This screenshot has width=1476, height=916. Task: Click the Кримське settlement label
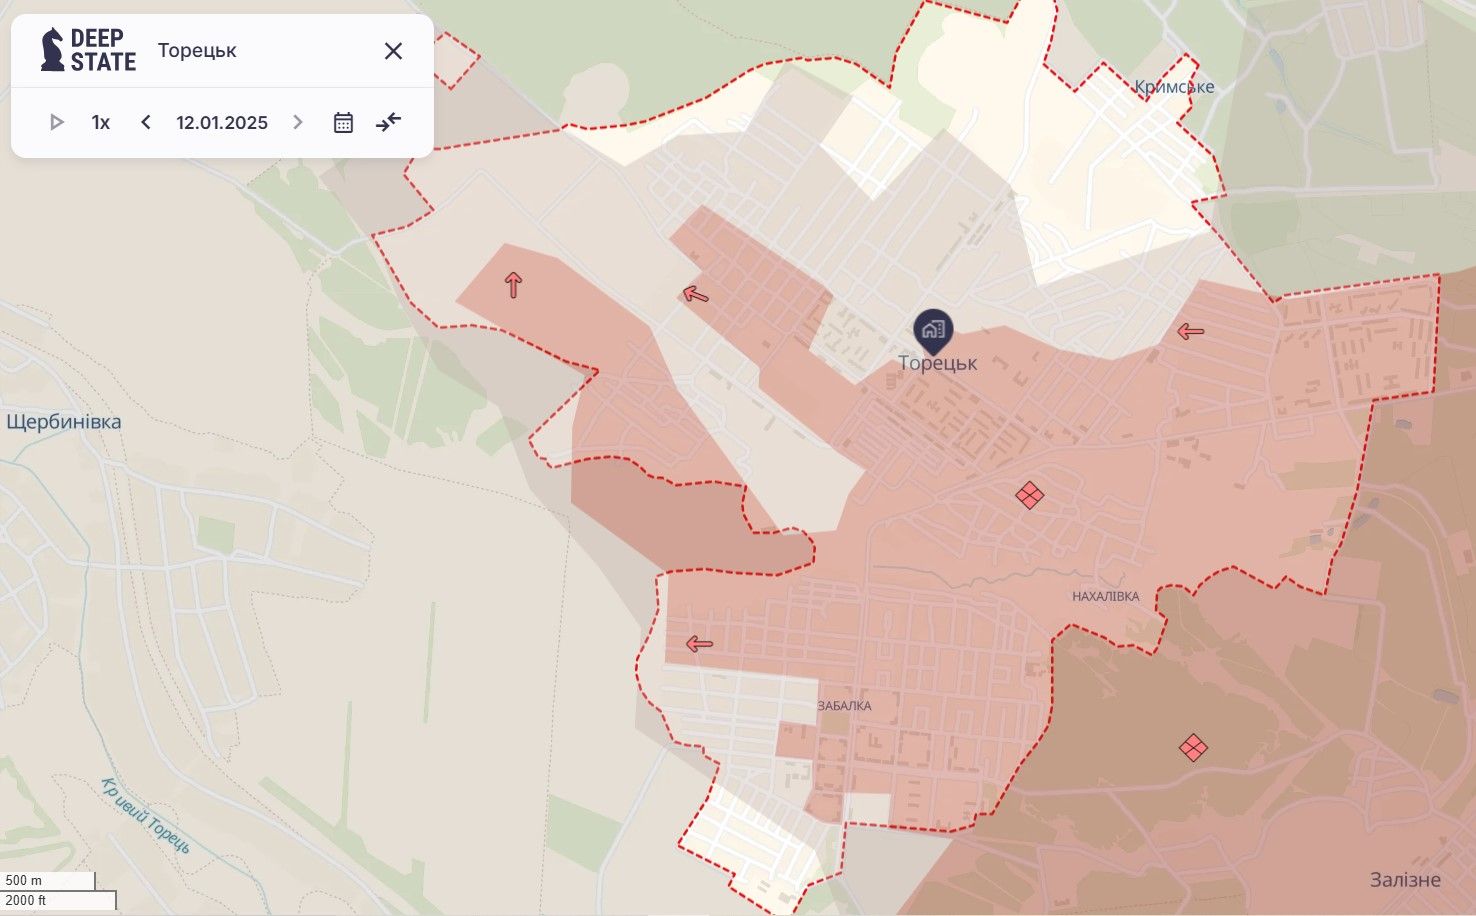pos(1174,87)
